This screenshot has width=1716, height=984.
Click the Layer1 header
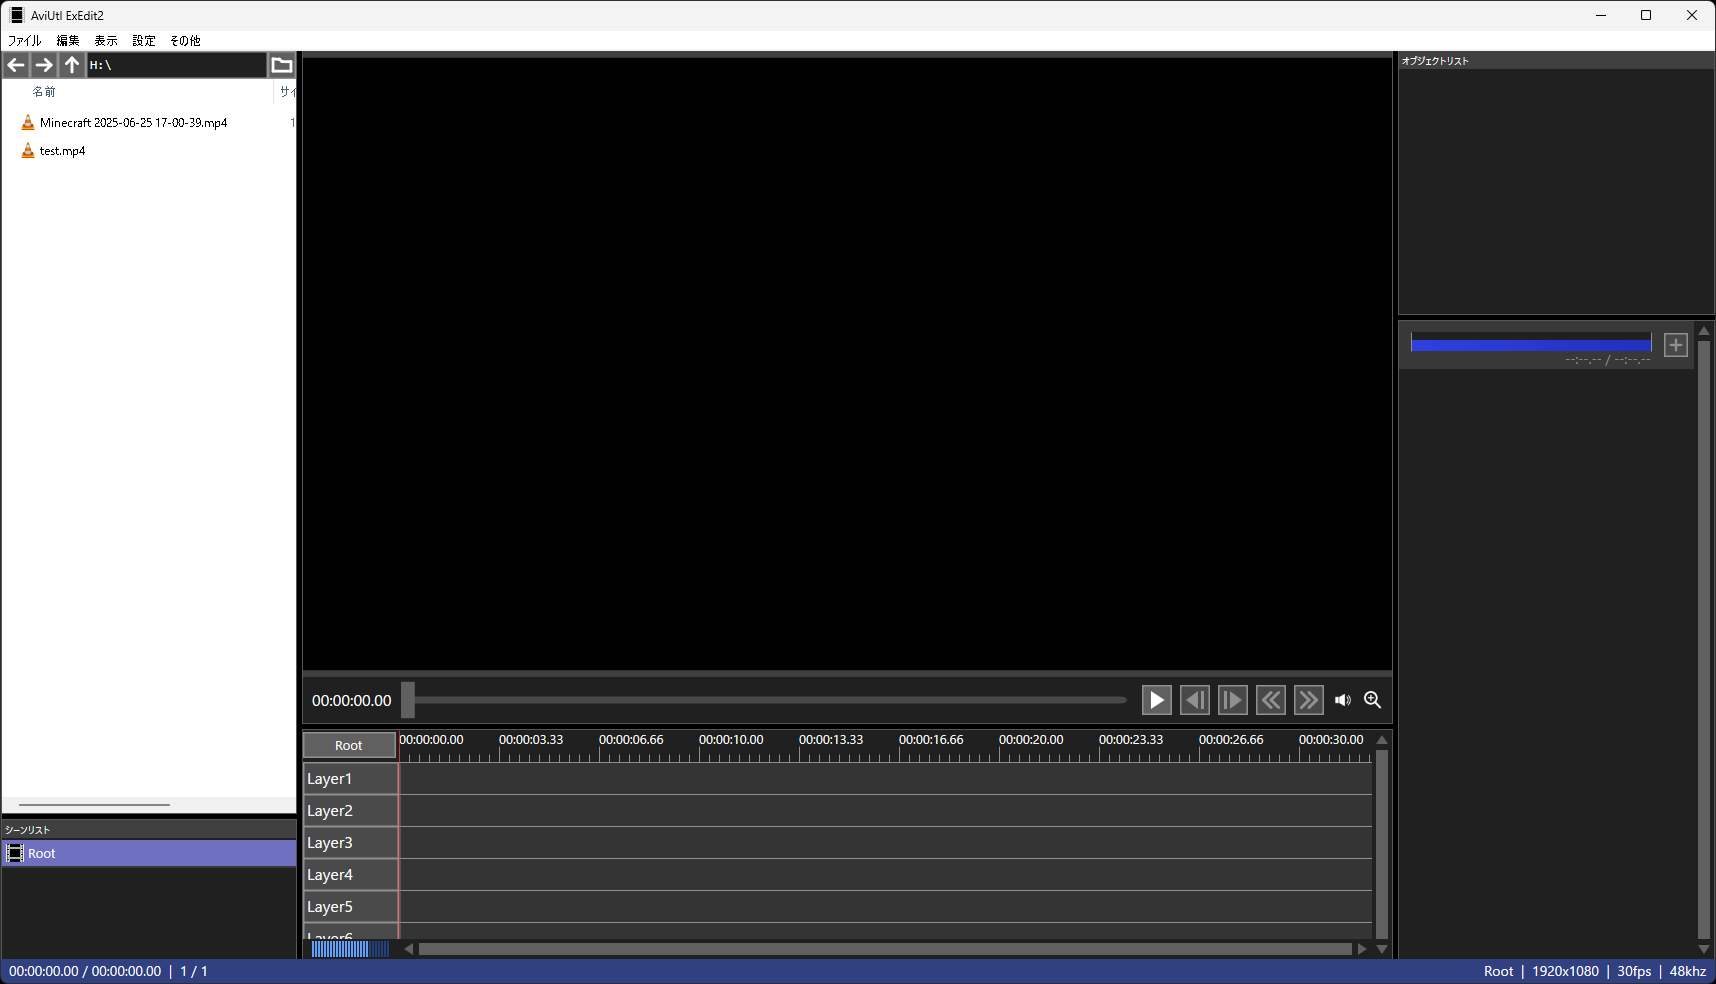click(351, 779)
